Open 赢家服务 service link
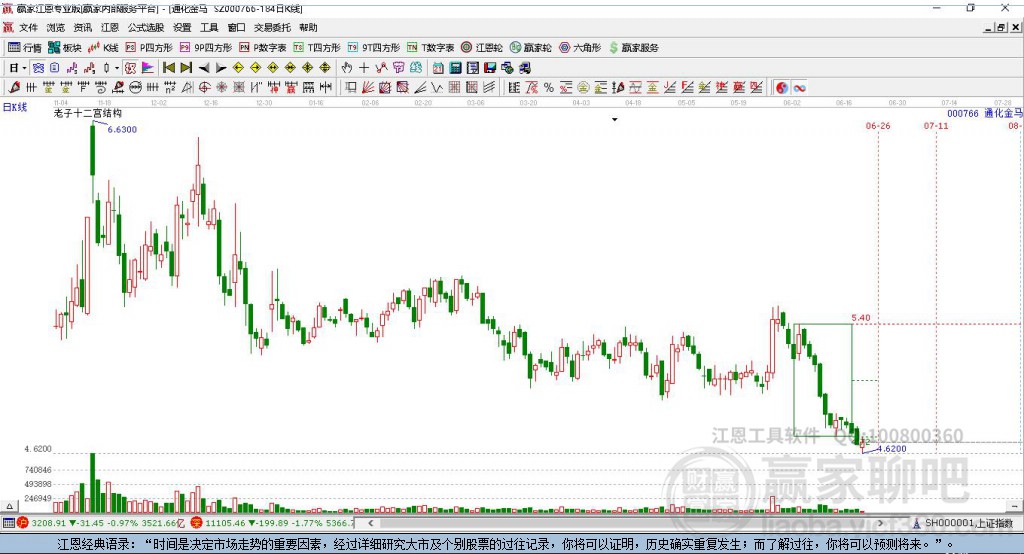1024x554 pixels. 634,48
